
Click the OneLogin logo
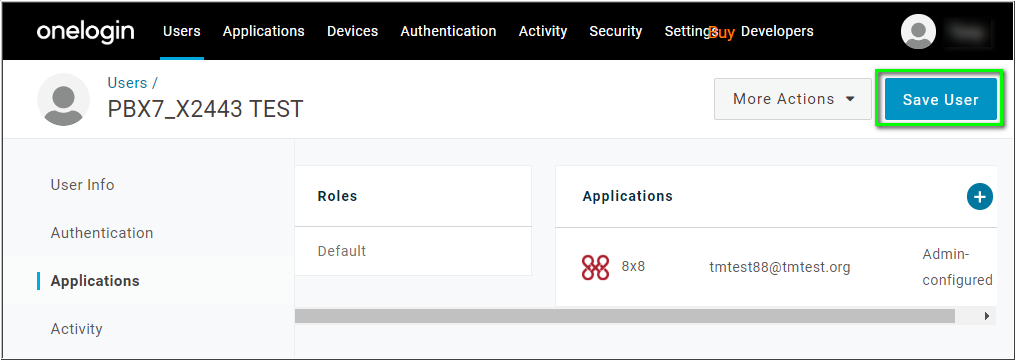(x=85, y=31)
